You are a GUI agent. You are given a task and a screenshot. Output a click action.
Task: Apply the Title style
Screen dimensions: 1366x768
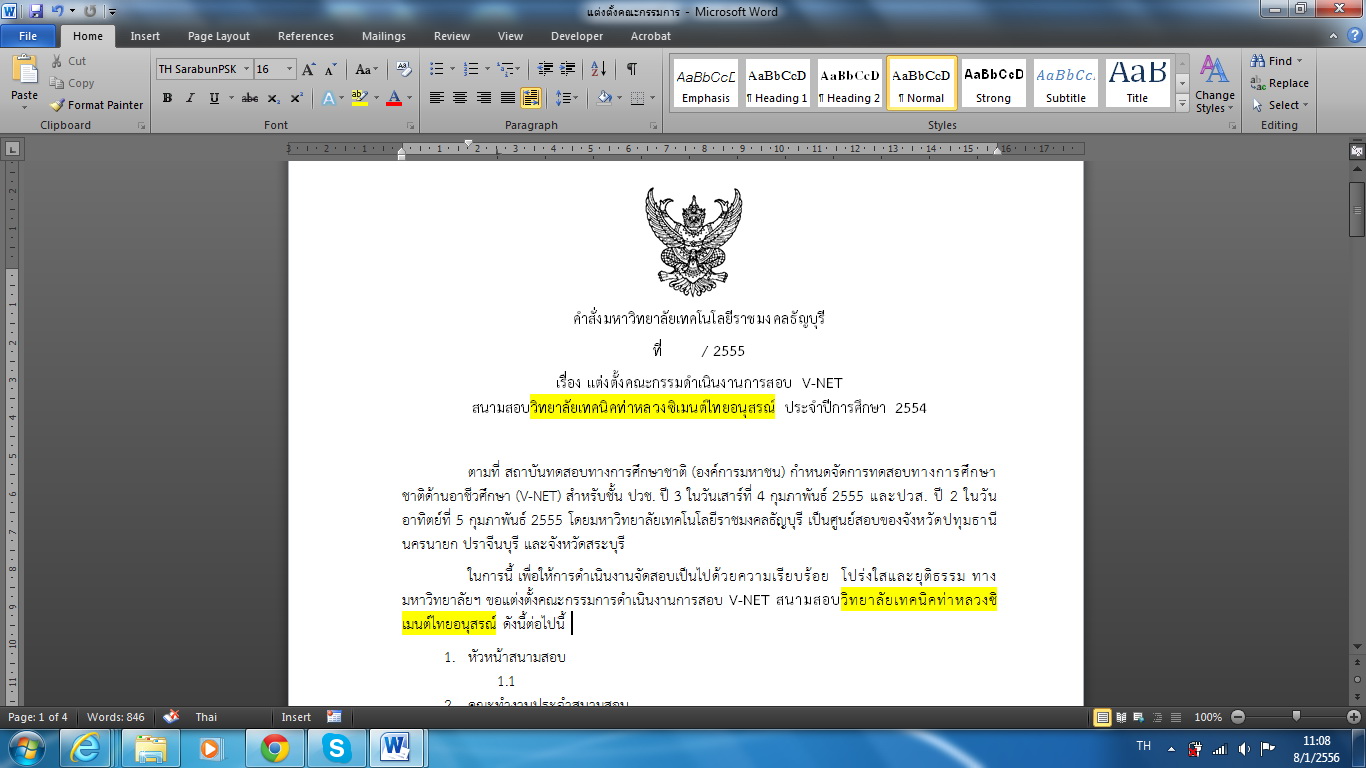[1137, 83]
